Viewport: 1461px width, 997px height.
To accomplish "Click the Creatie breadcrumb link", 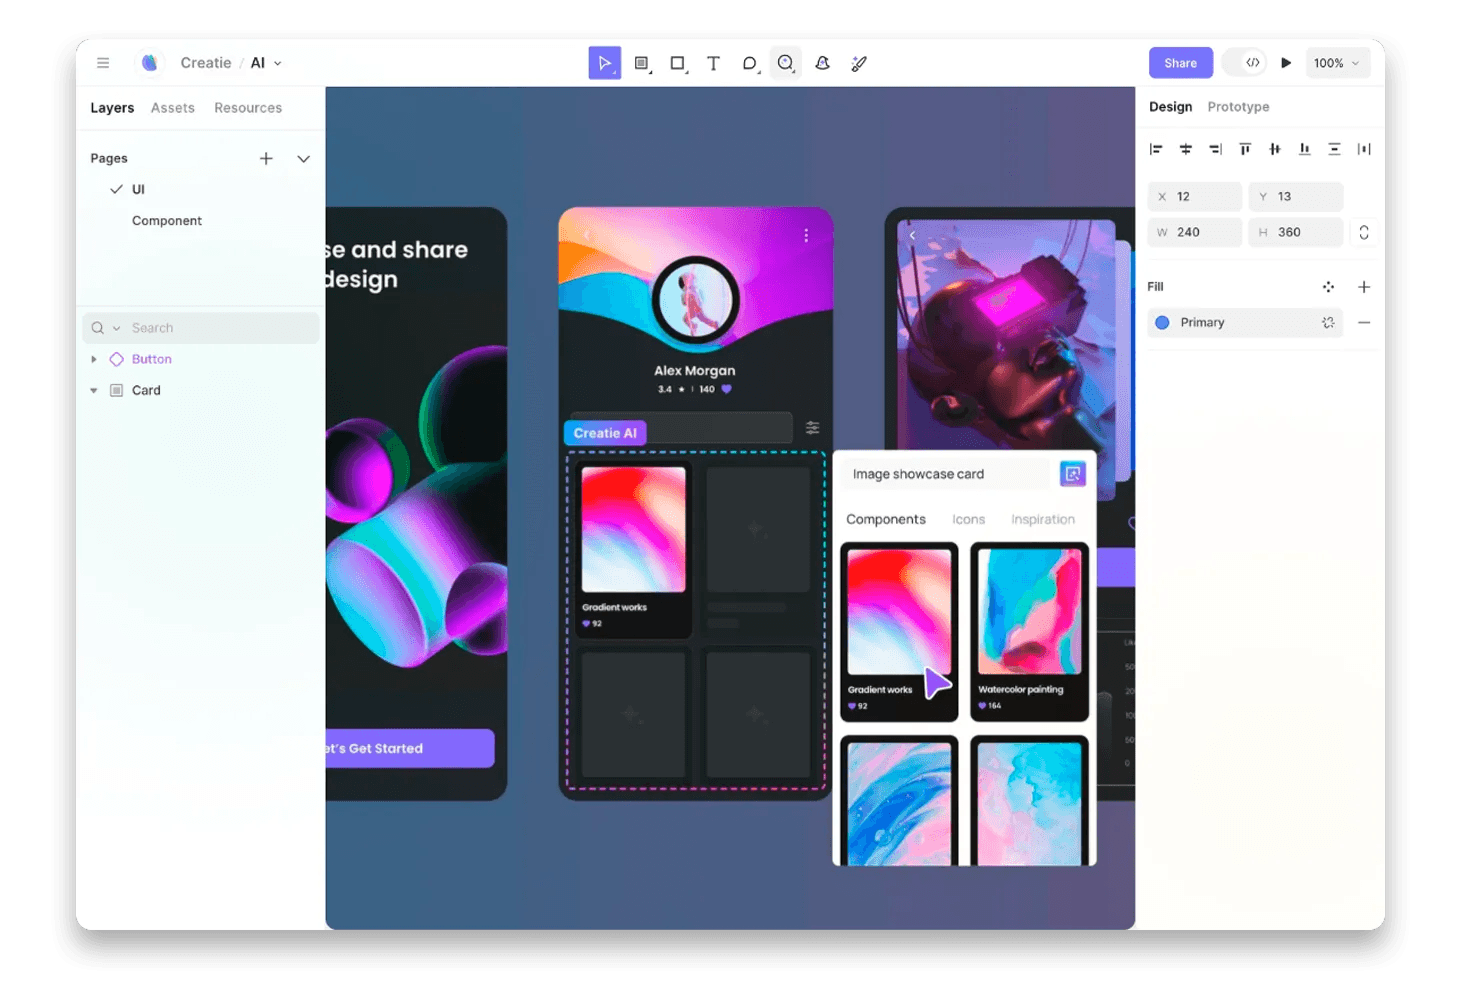I will point(206,63).
